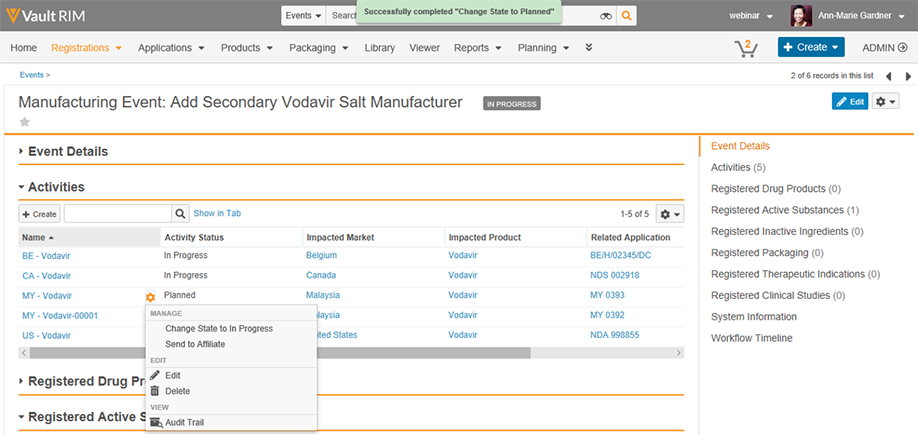Click the Activities search input field
This screenshot has height=434, width=918.
click(x=117, y=213)
